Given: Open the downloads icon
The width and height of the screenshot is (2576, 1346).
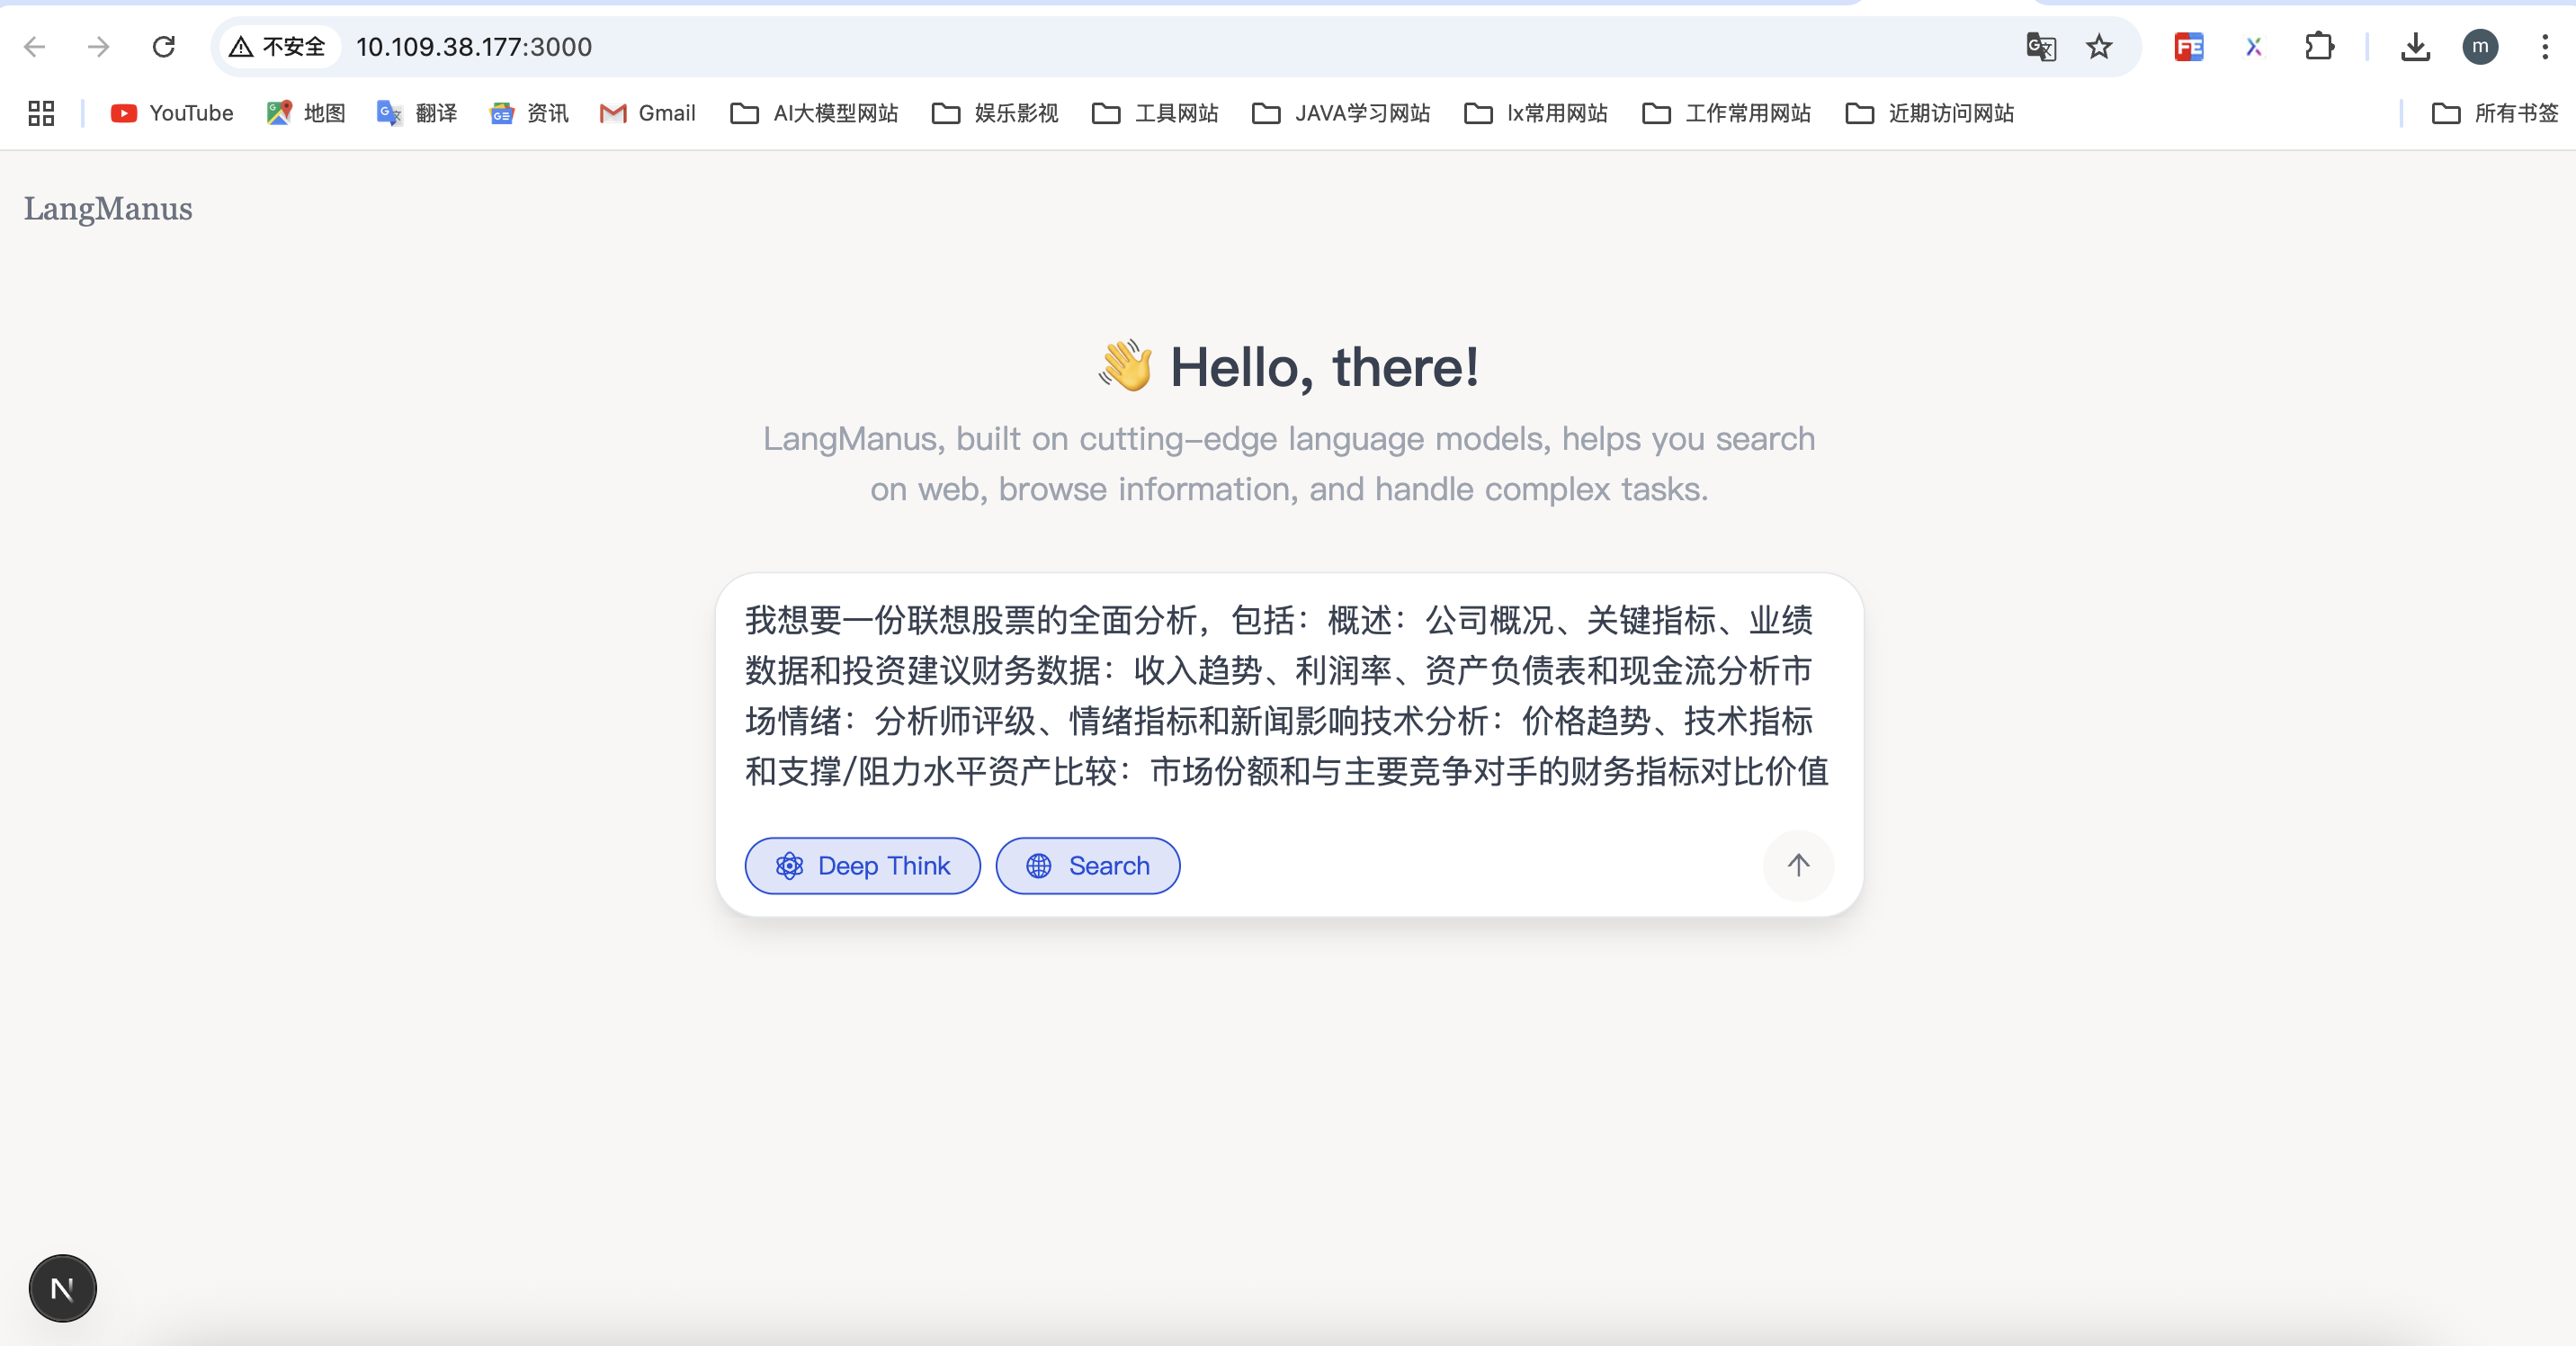Looking at the screenshot, I should point(2415,47).
